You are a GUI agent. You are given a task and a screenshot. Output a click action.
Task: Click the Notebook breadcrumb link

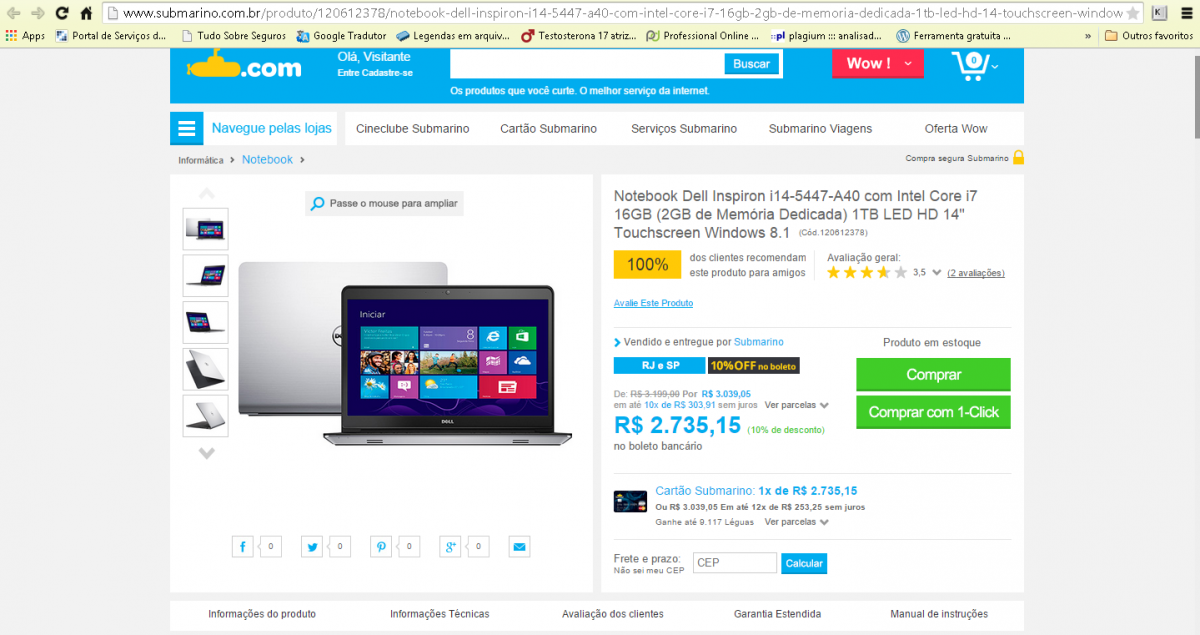[x=267, y=159]
